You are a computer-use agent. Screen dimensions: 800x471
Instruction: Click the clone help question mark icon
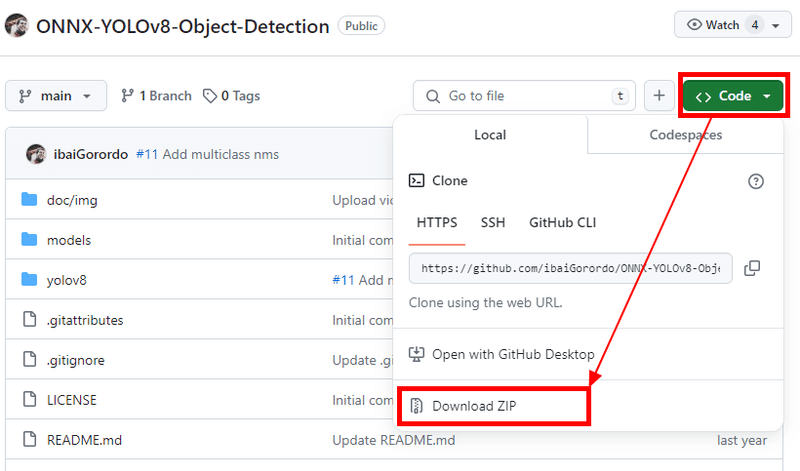click(x=756, y=181)
